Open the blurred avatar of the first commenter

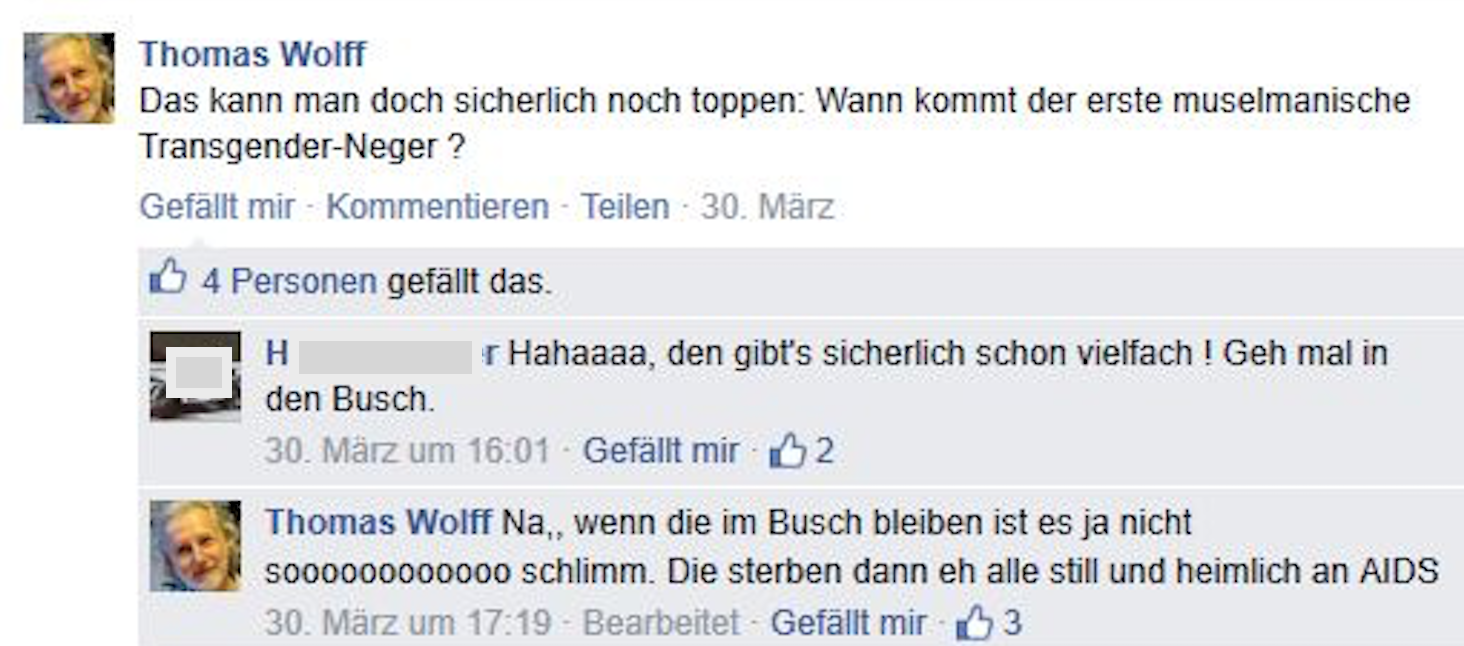195,376
